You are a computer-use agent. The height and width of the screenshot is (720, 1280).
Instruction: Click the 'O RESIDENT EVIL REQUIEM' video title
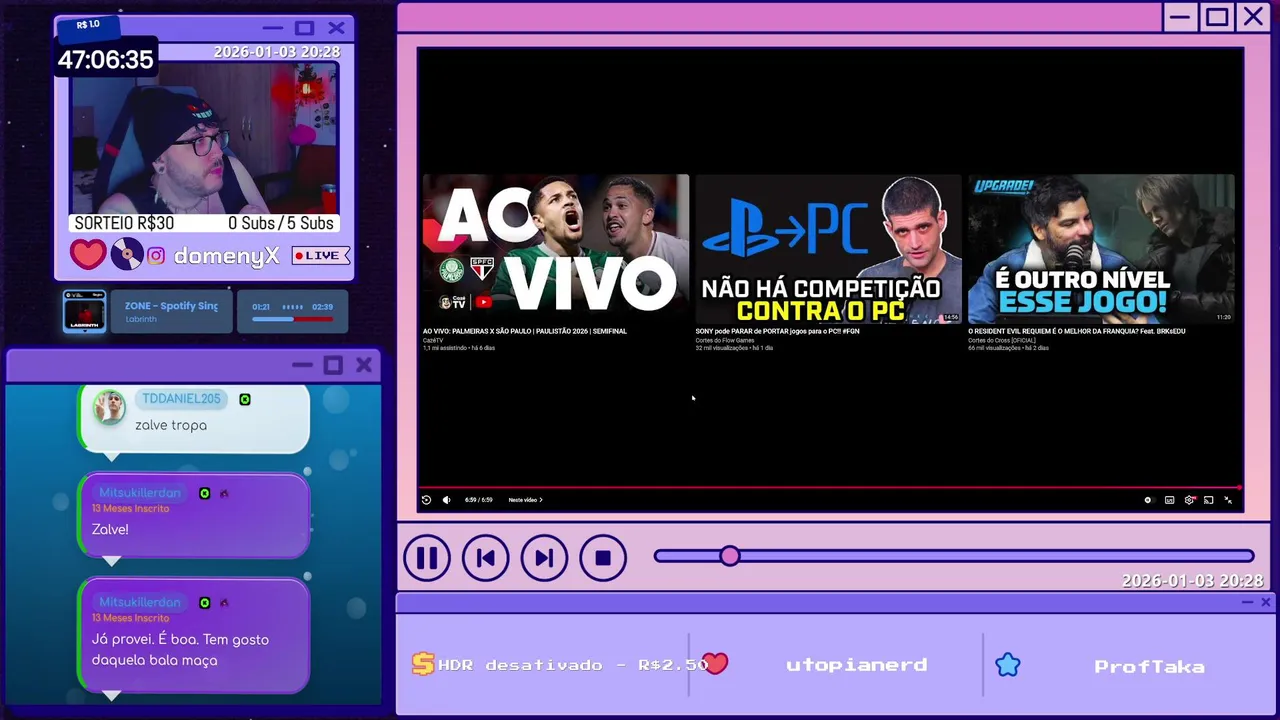(1076, 331)
